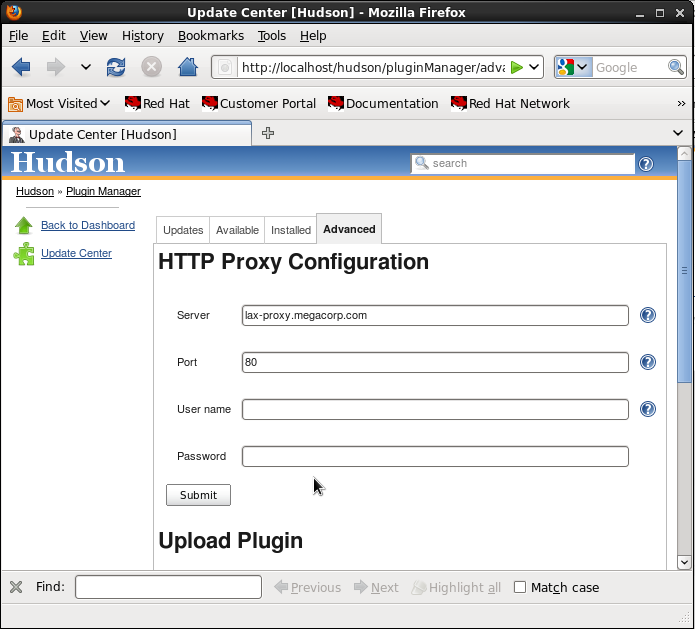
Task: Click the Google search magnifier icon
Action: (x=675, y=67)
